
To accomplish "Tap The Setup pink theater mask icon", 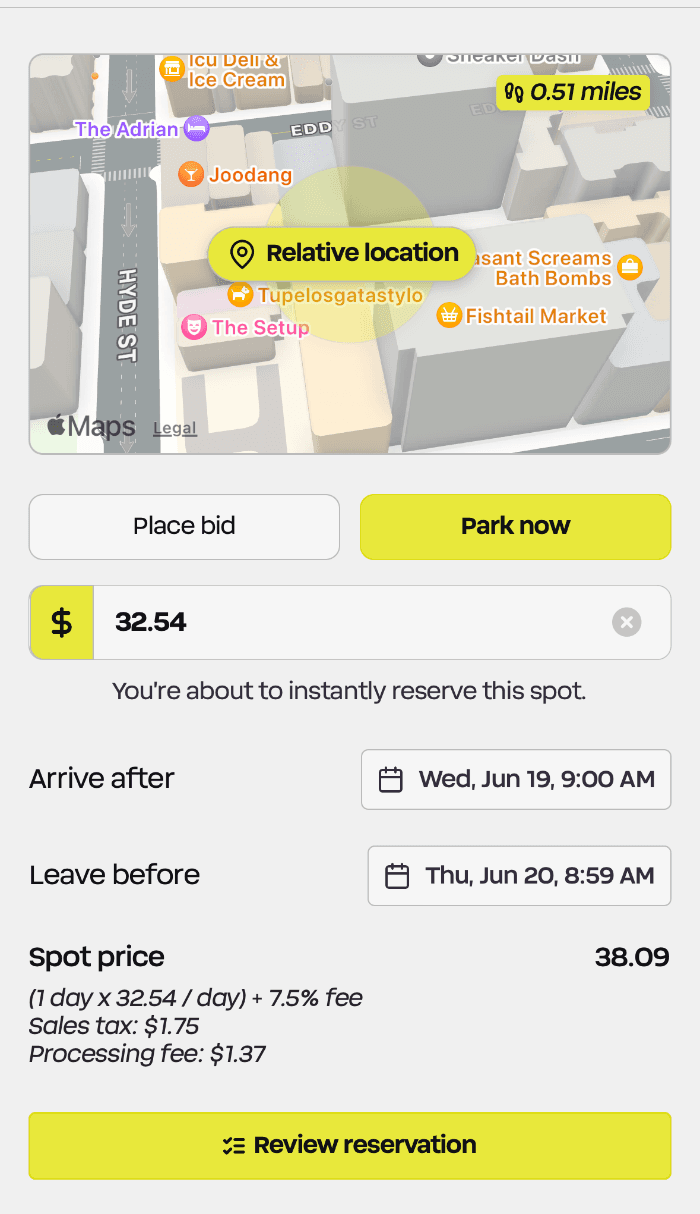I will [193, 327].
